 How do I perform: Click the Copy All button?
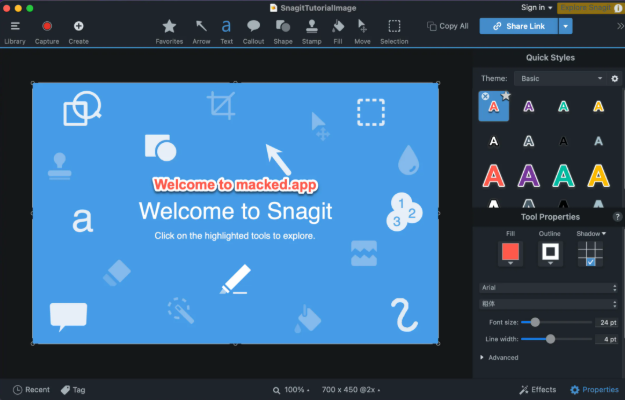tap(448, 26)
